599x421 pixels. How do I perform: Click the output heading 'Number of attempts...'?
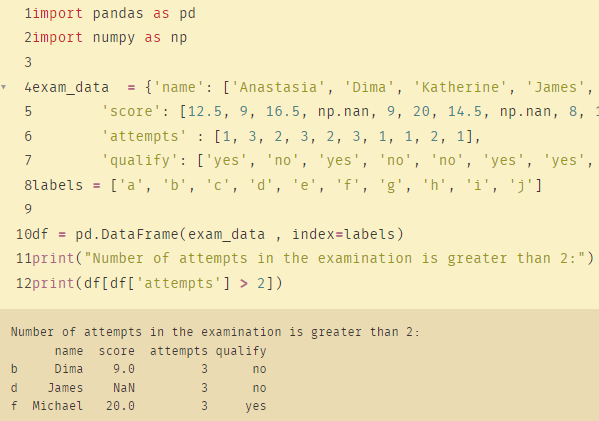(215, 332)
